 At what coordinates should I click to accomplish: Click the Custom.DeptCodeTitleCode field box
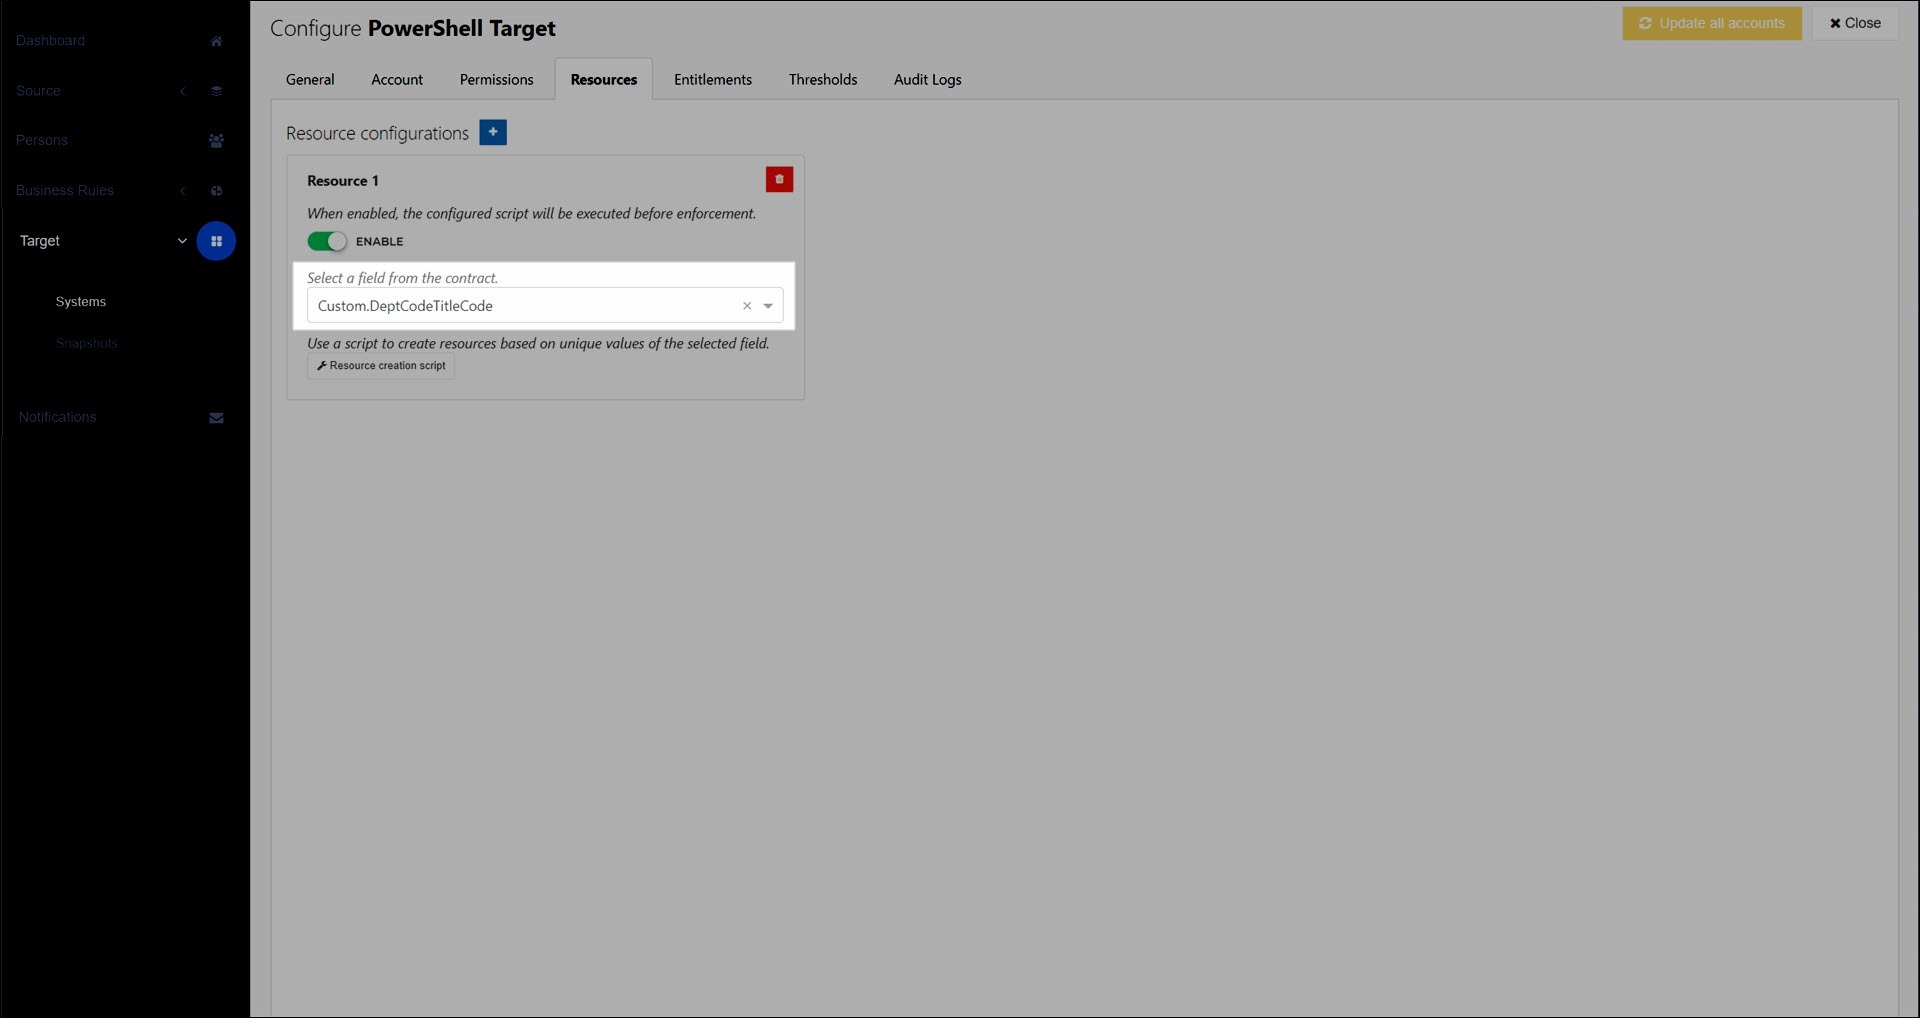pos(545,306)
